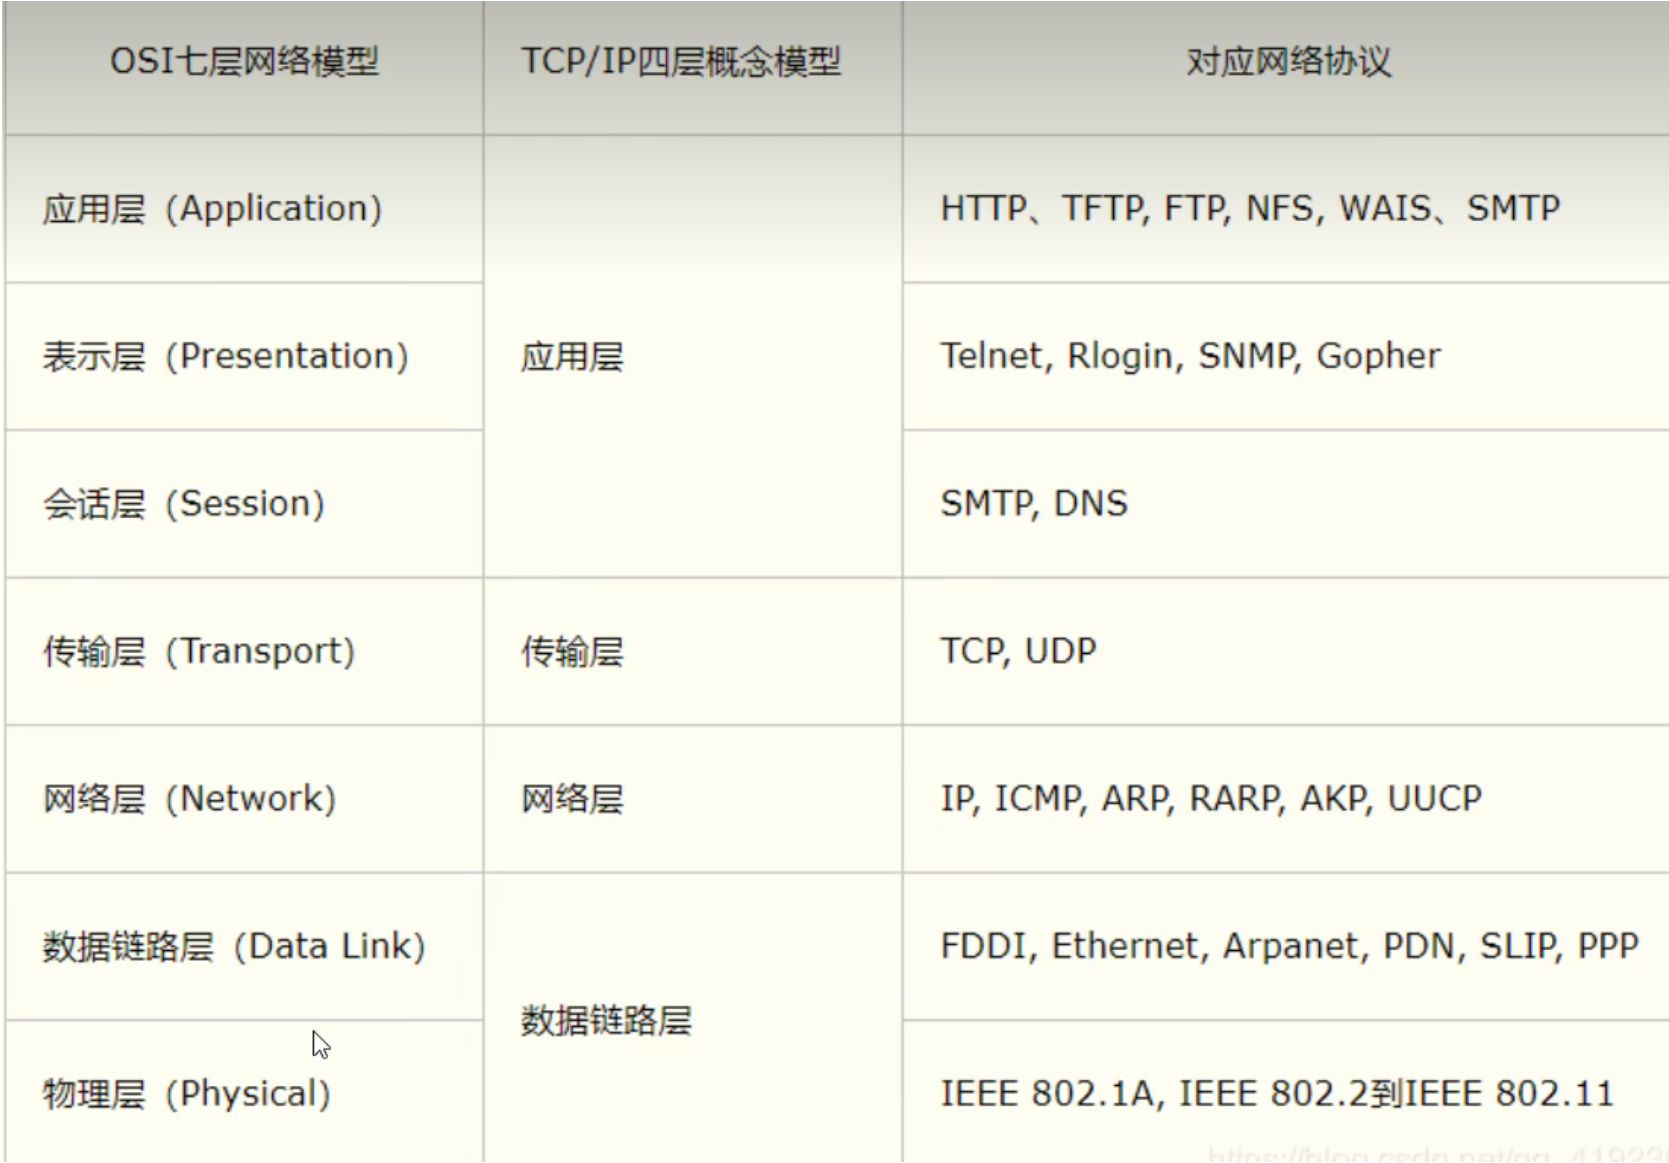The image size is (1669, 1163).
Task: Select the '会话层 (Session)' cell
Action: [244, 504]
